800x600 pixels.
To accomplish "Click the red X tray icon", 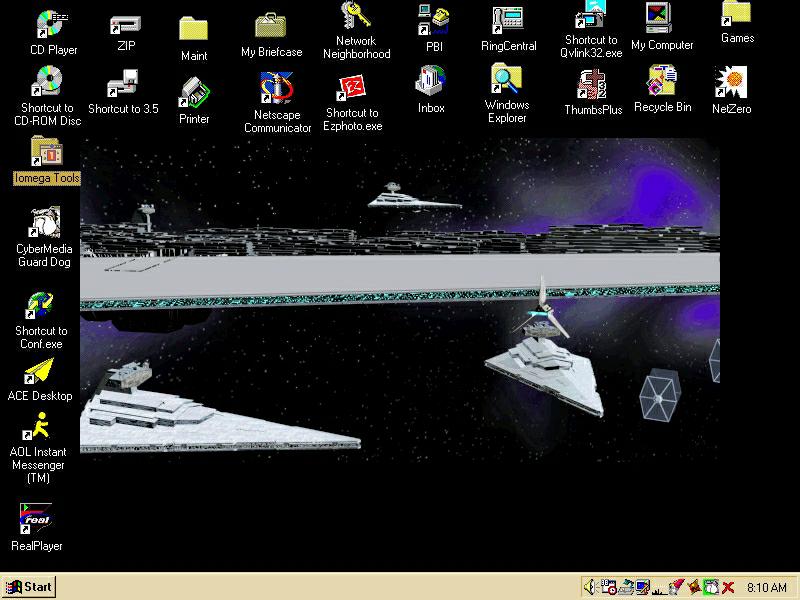I will (x=728, y=587).
